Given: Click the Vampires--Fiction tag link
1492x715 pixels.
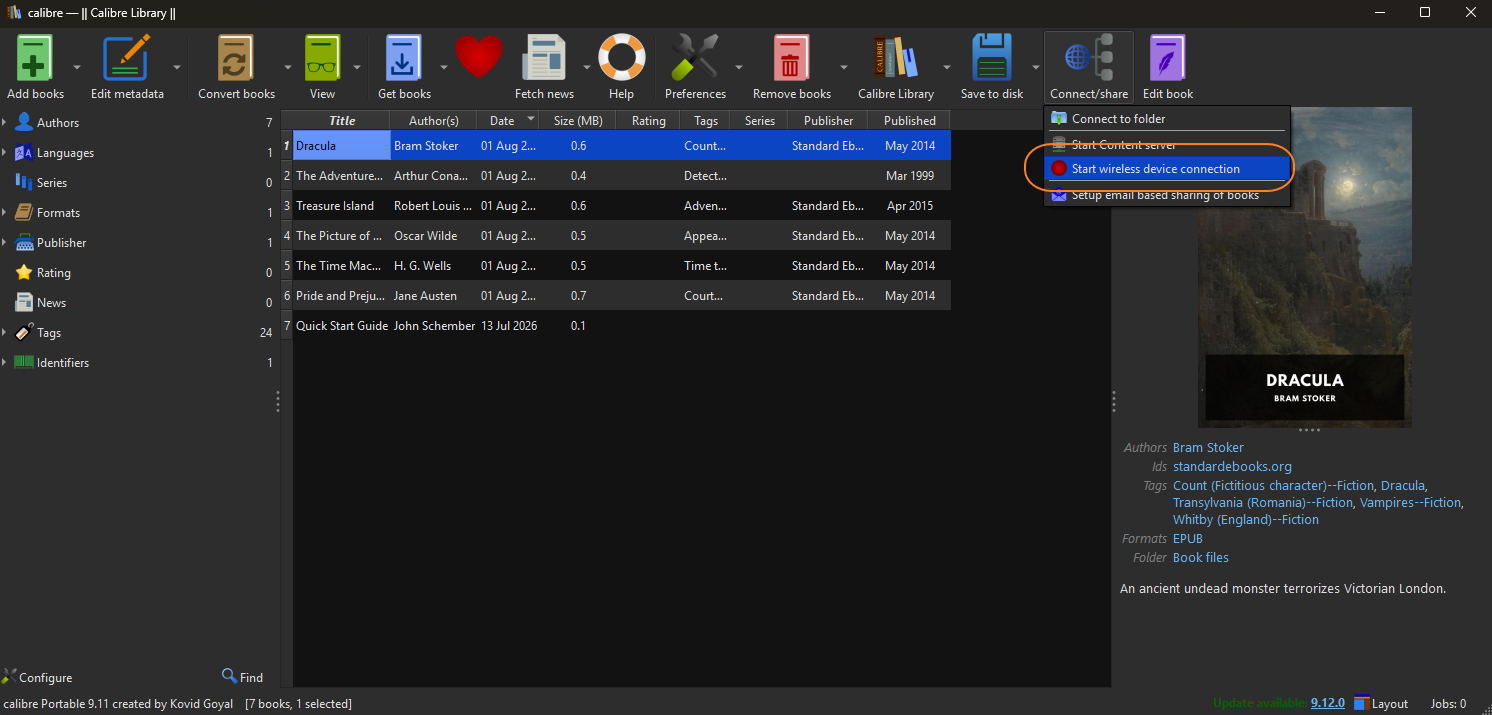Looking at the screenshot, I should click(1410, 502).
